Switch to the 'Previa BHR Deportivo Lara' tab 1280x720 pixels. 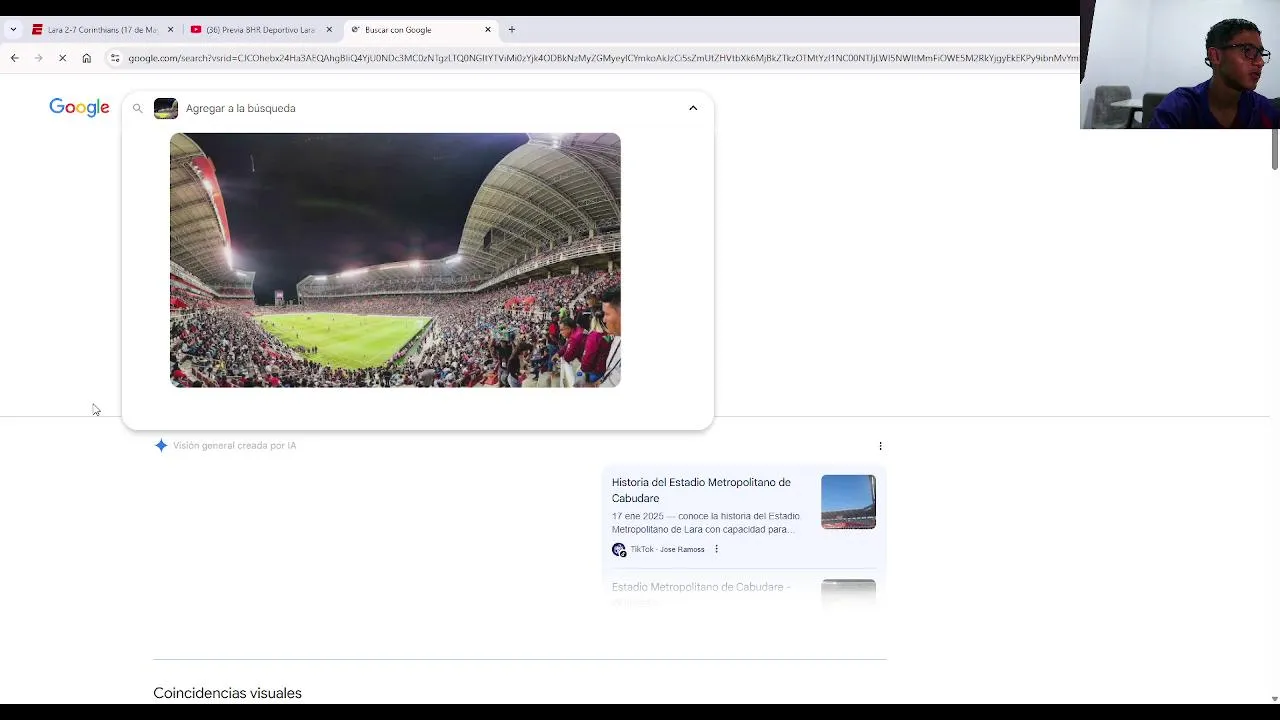[260, 30]
